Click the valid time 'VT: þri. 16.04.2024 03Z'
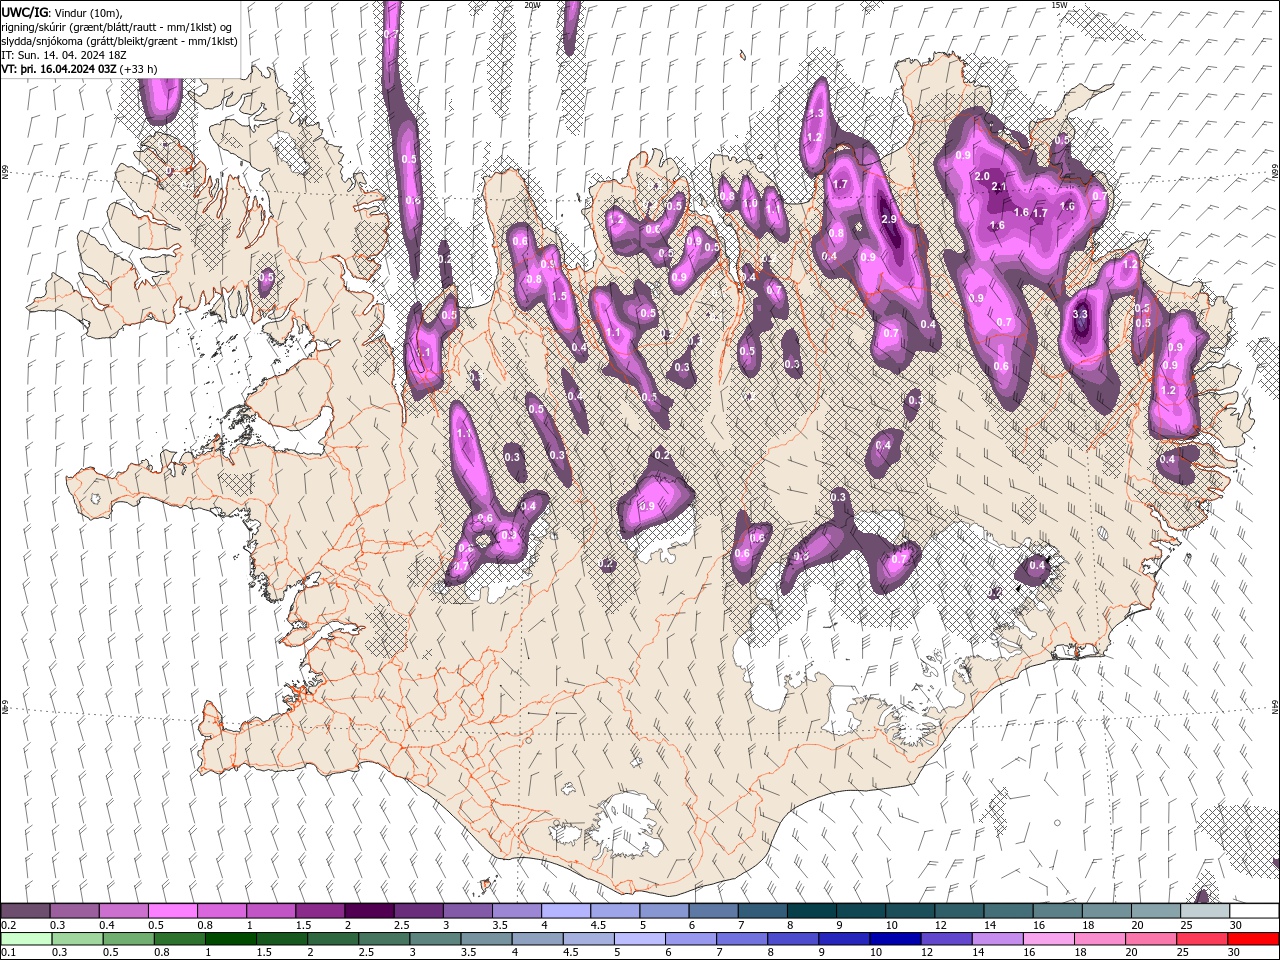This screenshot has height=960, width=1280. tap(58, 69)
